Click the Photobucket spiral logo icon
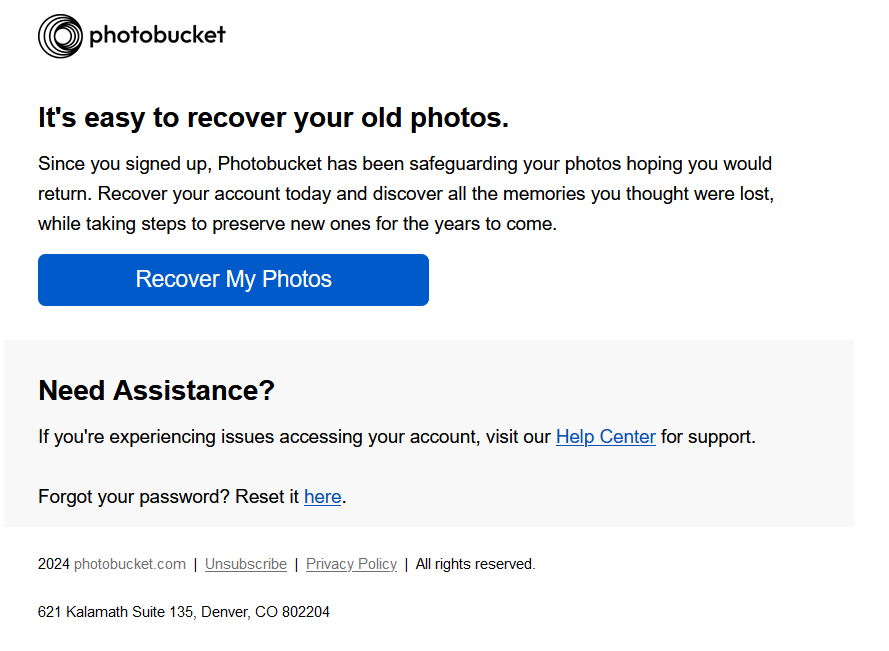This screenshot has width=889, height=651. click(x=60, y=36)
